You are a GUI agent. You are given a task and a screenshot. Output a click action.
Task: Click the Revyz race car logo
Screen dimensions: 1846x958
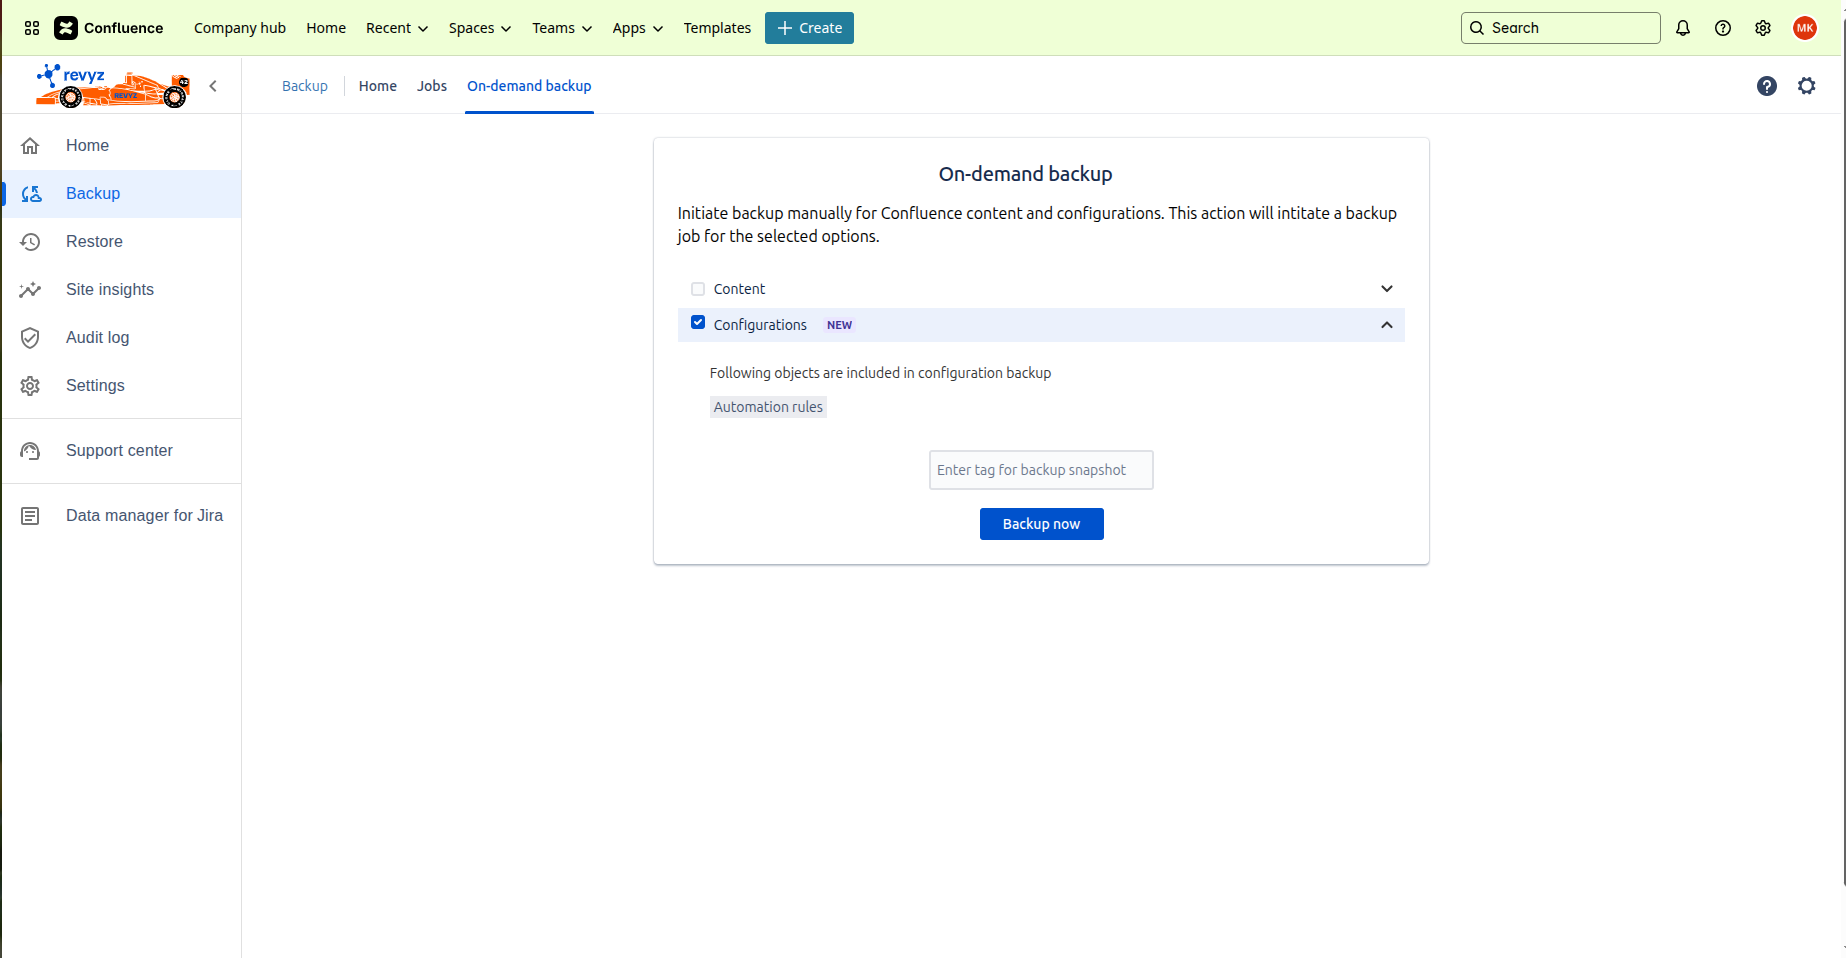tap(113, 86)
